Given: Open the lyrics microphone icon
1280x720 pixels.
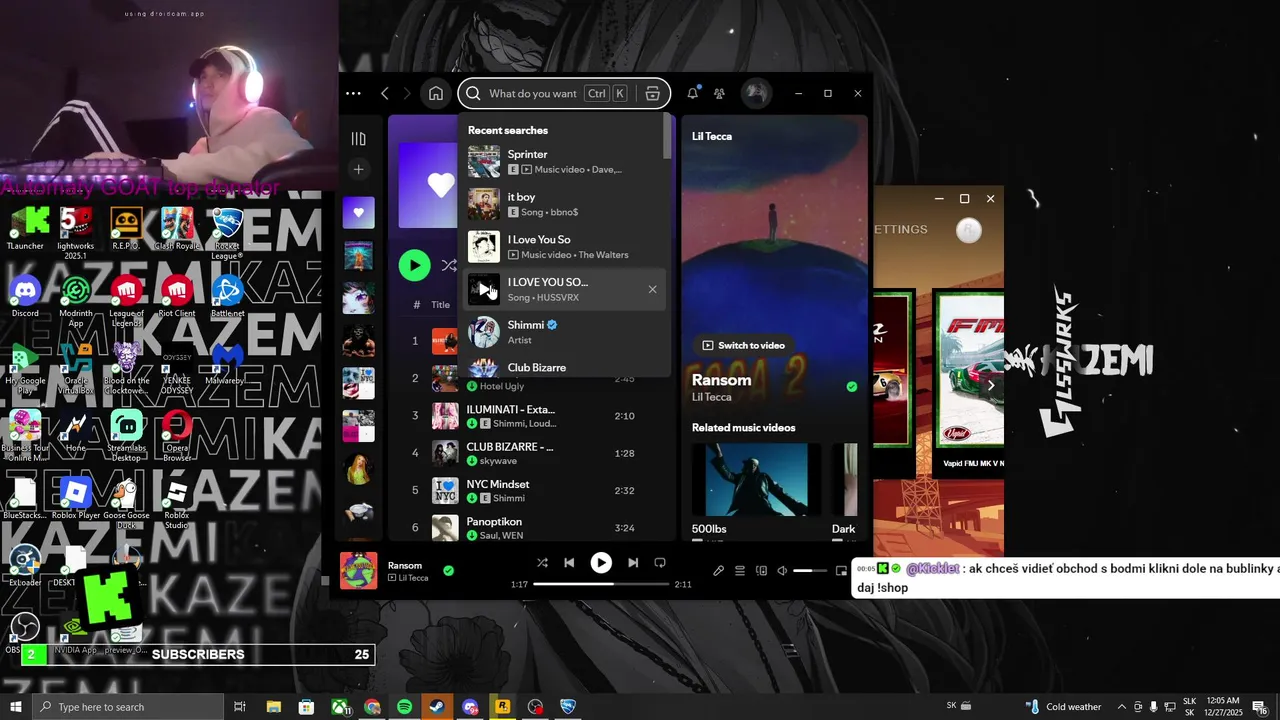Looking at the screenshot, I should [718, 571].
